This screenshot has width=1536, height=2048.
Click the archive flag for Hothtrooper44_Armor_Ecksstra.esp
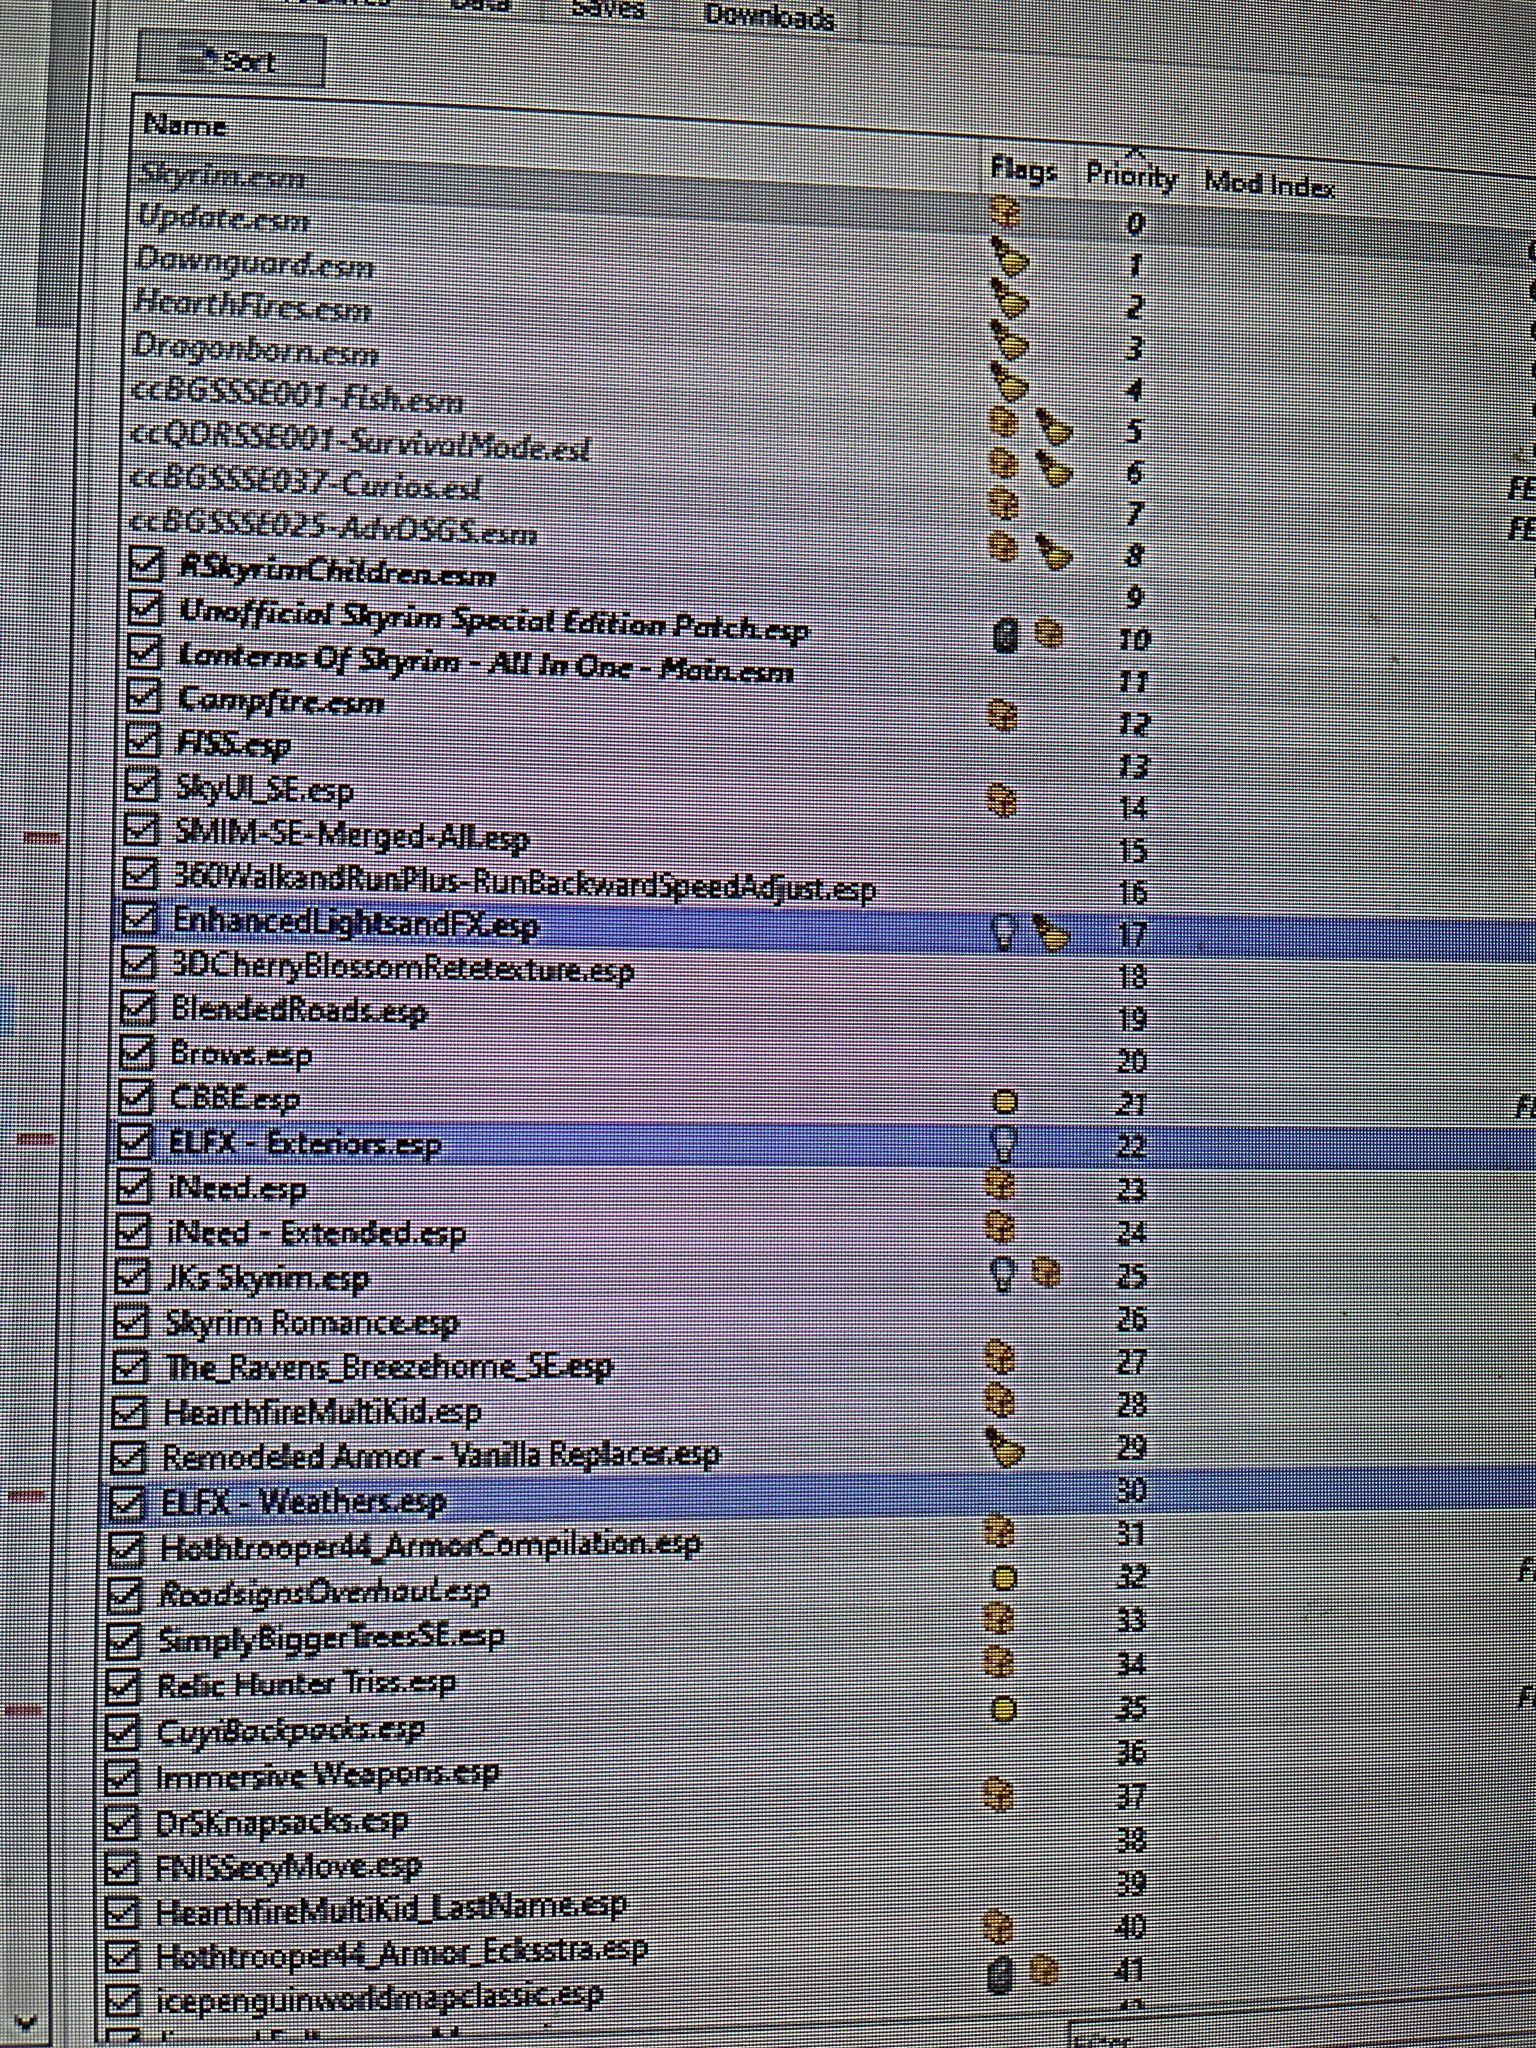click(1000, 1925)
